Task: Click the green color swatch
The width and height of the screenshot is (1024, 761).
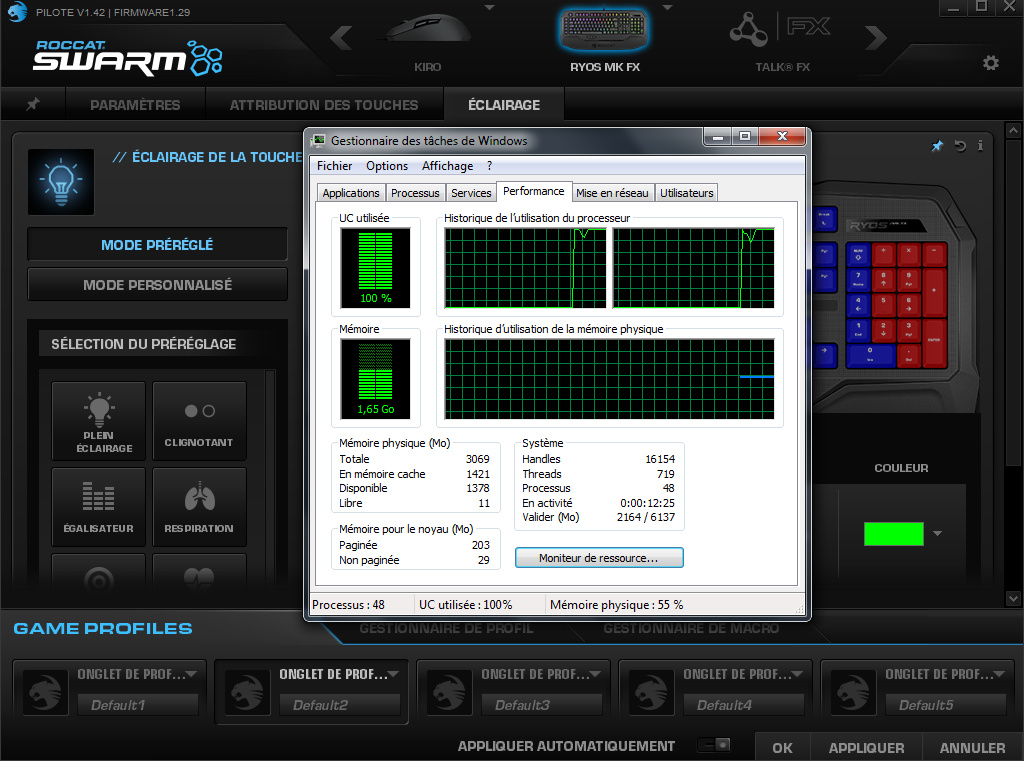Action: (893, 534)
